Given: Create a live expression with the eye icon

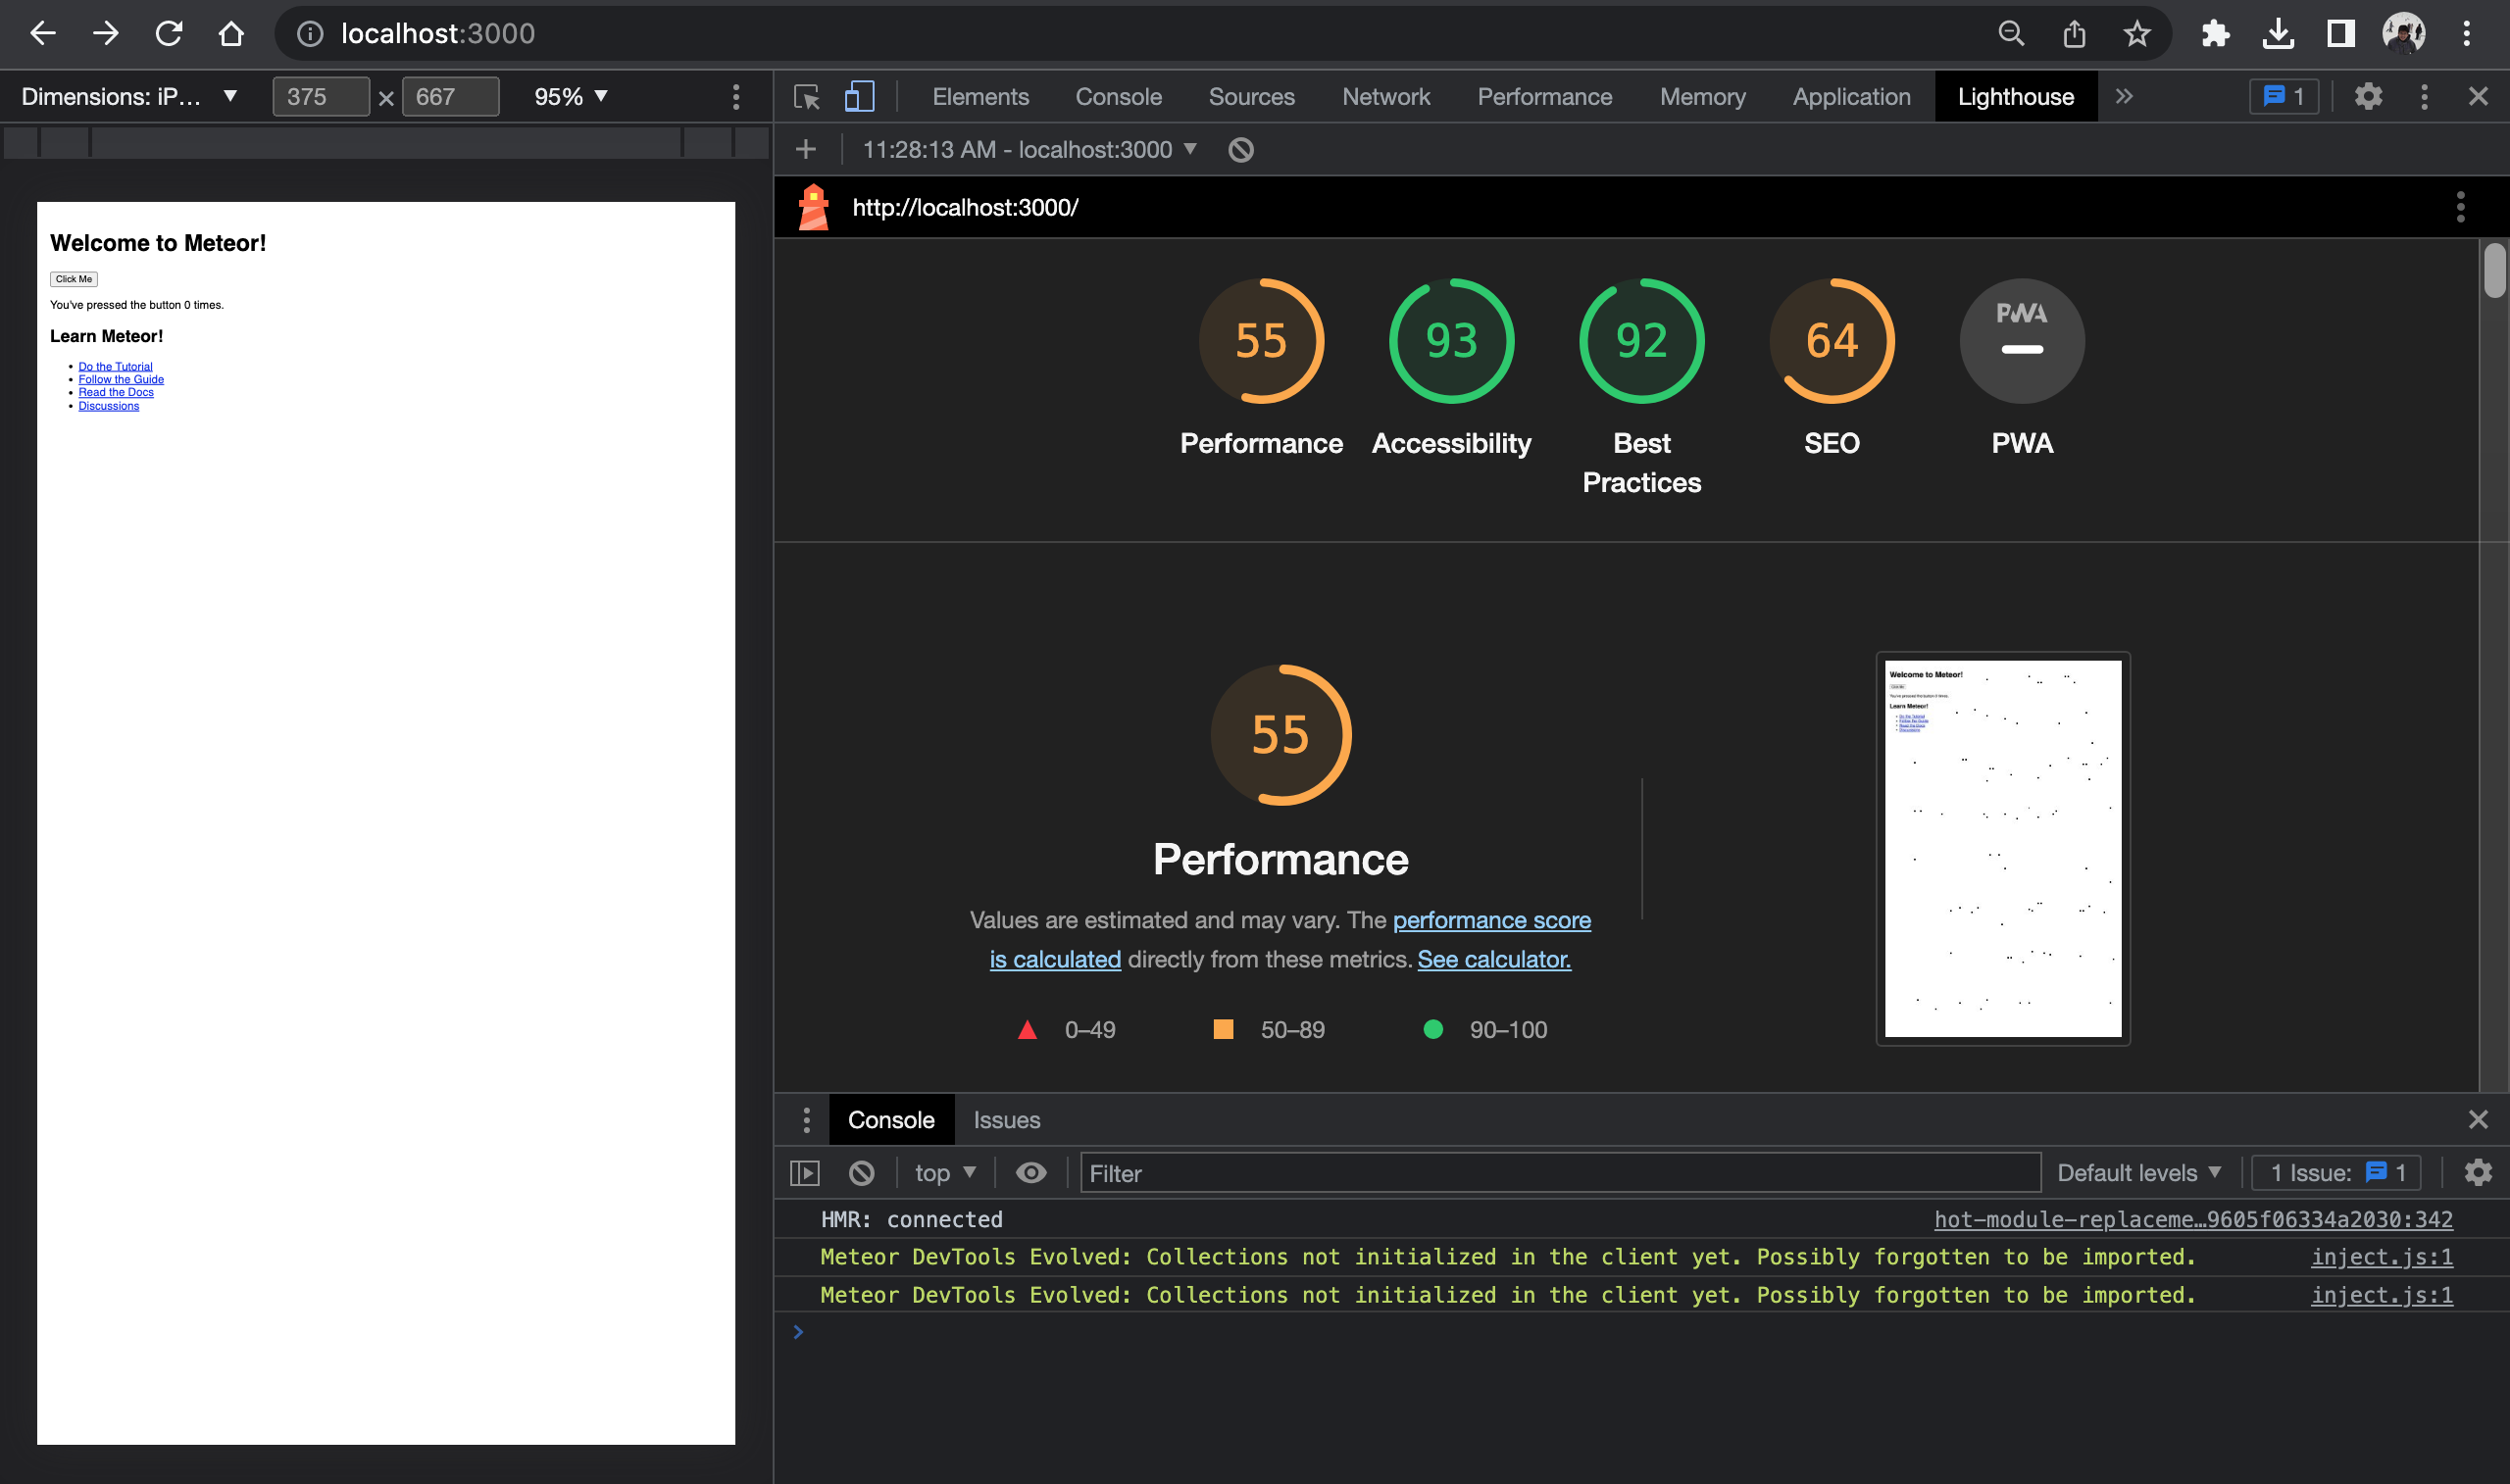Looking at the screenshot, I should coord(1030,1172).
